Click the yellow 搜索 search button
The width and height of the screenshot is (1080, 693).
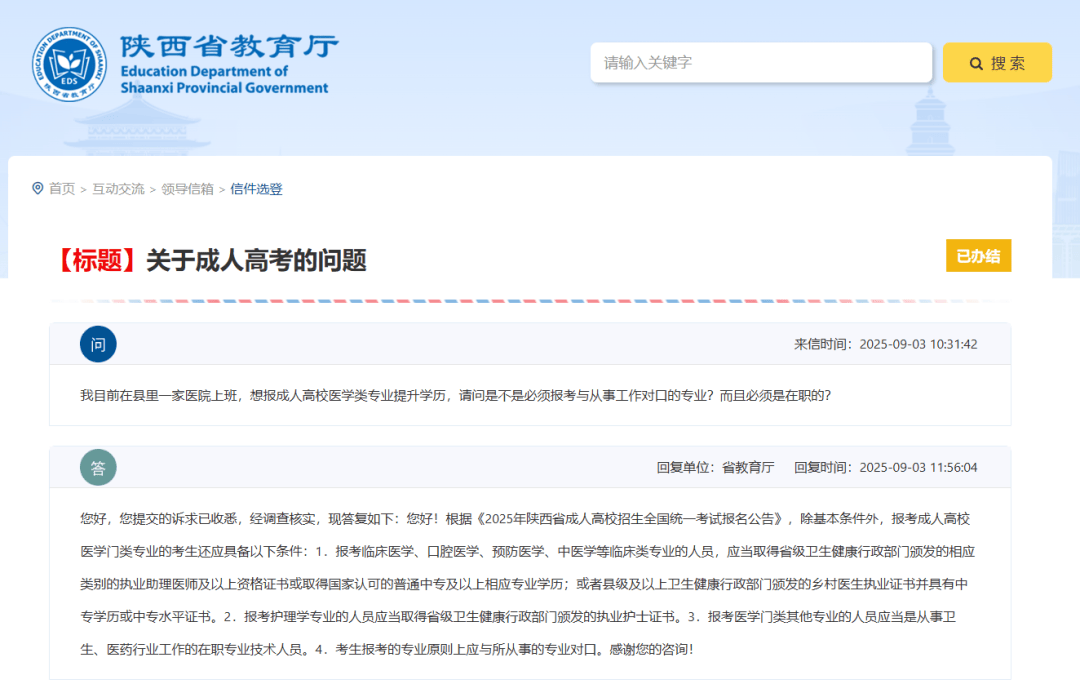pos(997,63)
